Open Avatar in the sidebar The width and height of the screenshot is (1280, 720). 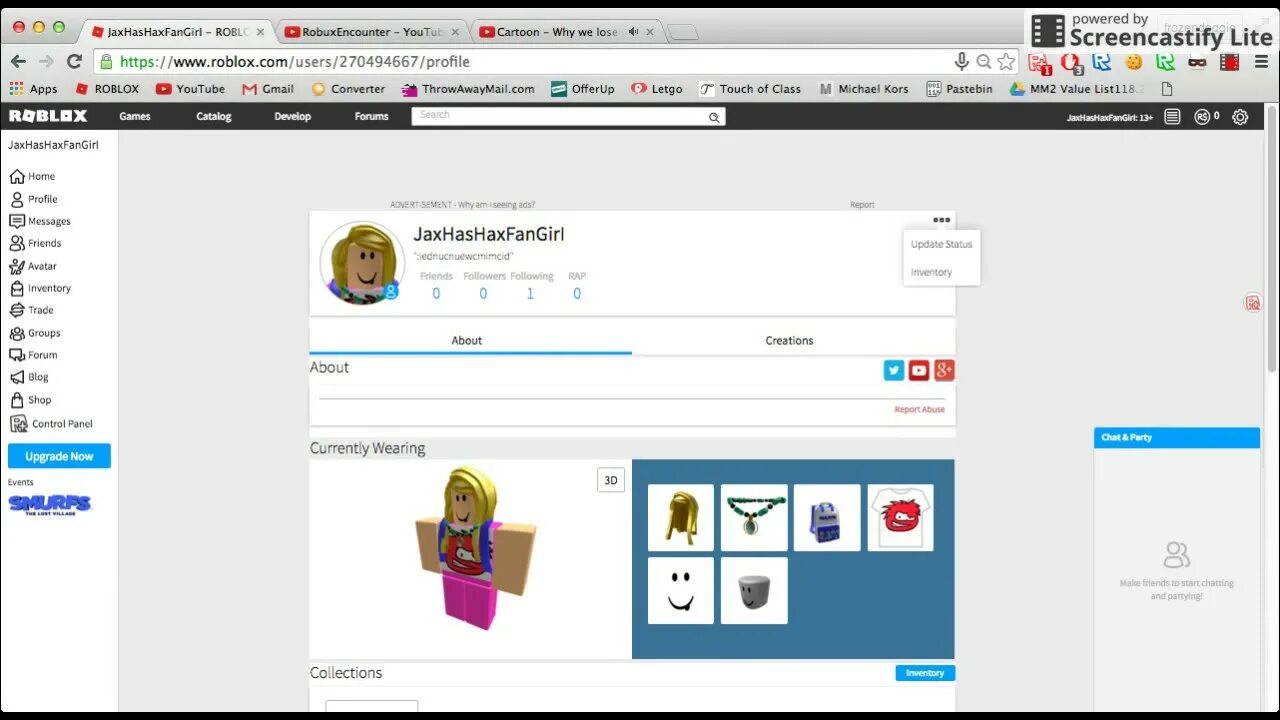click(33, 266)
